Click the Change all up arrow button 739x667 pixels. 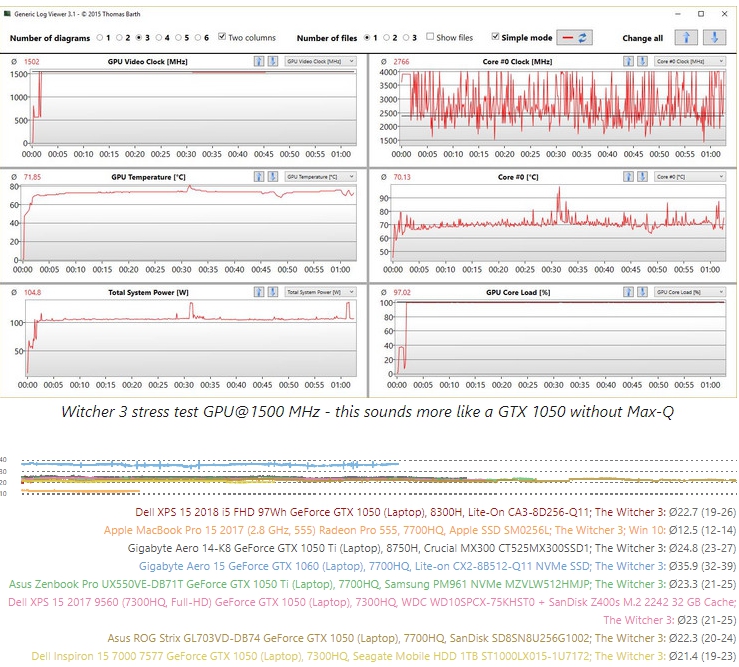tap(686, 38)
